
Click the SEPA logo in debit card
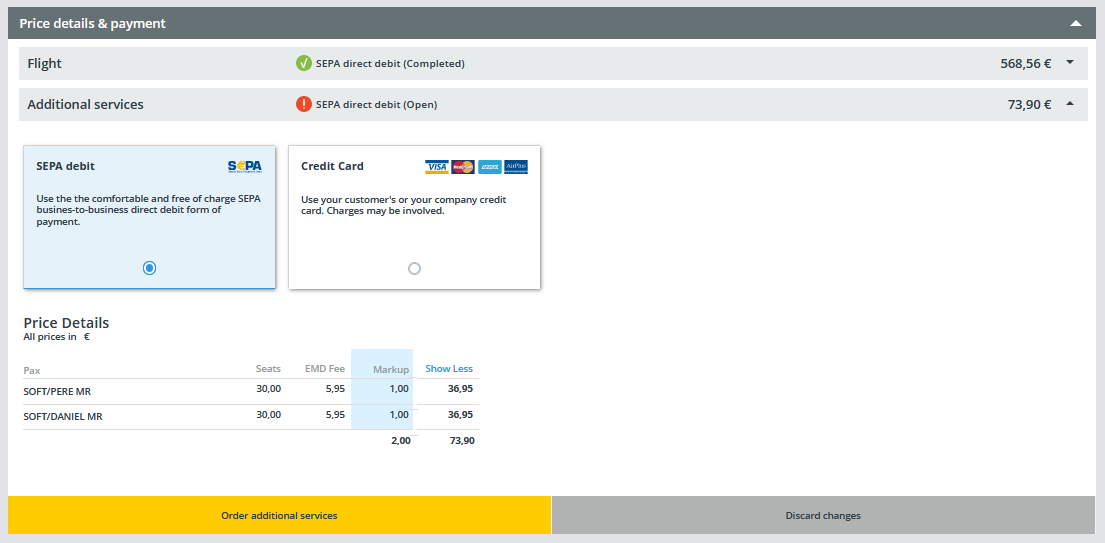tap(245, 166)
